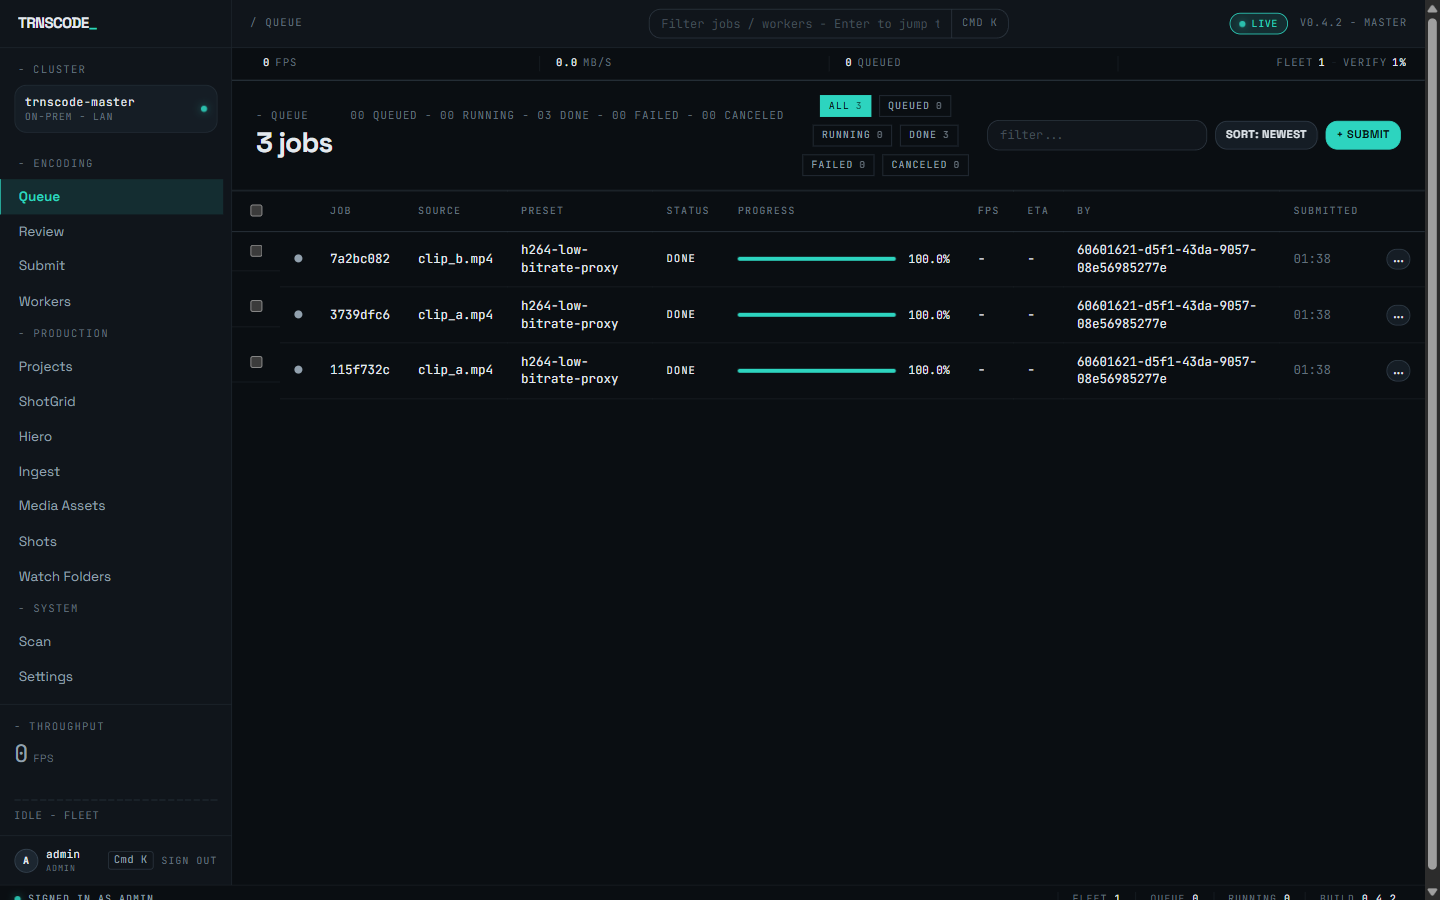Open Hiero page

click(112, 437)
